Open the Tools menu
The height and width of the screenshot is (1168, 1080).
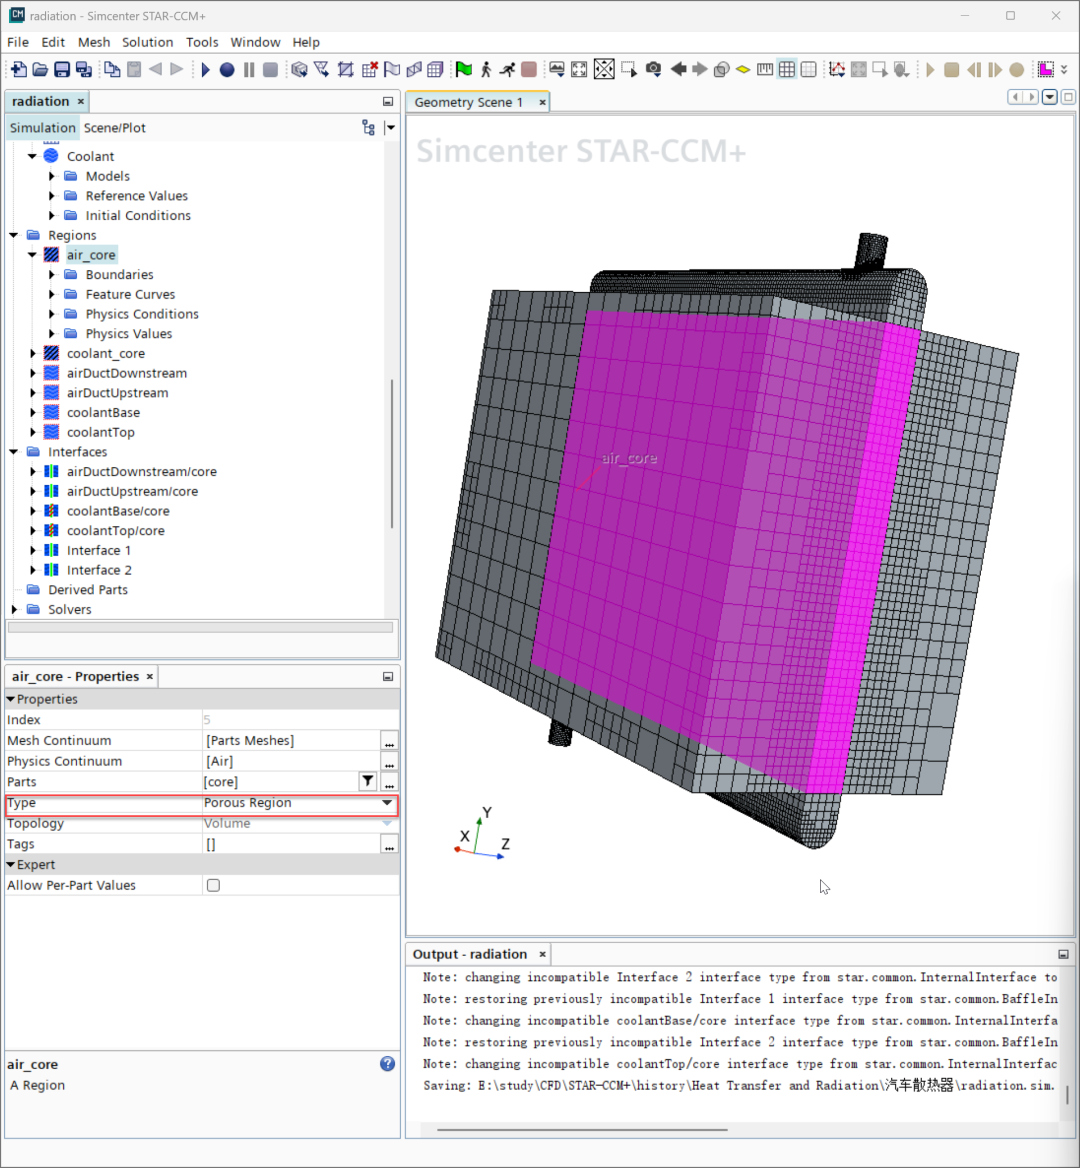click(x=202, y=42)
